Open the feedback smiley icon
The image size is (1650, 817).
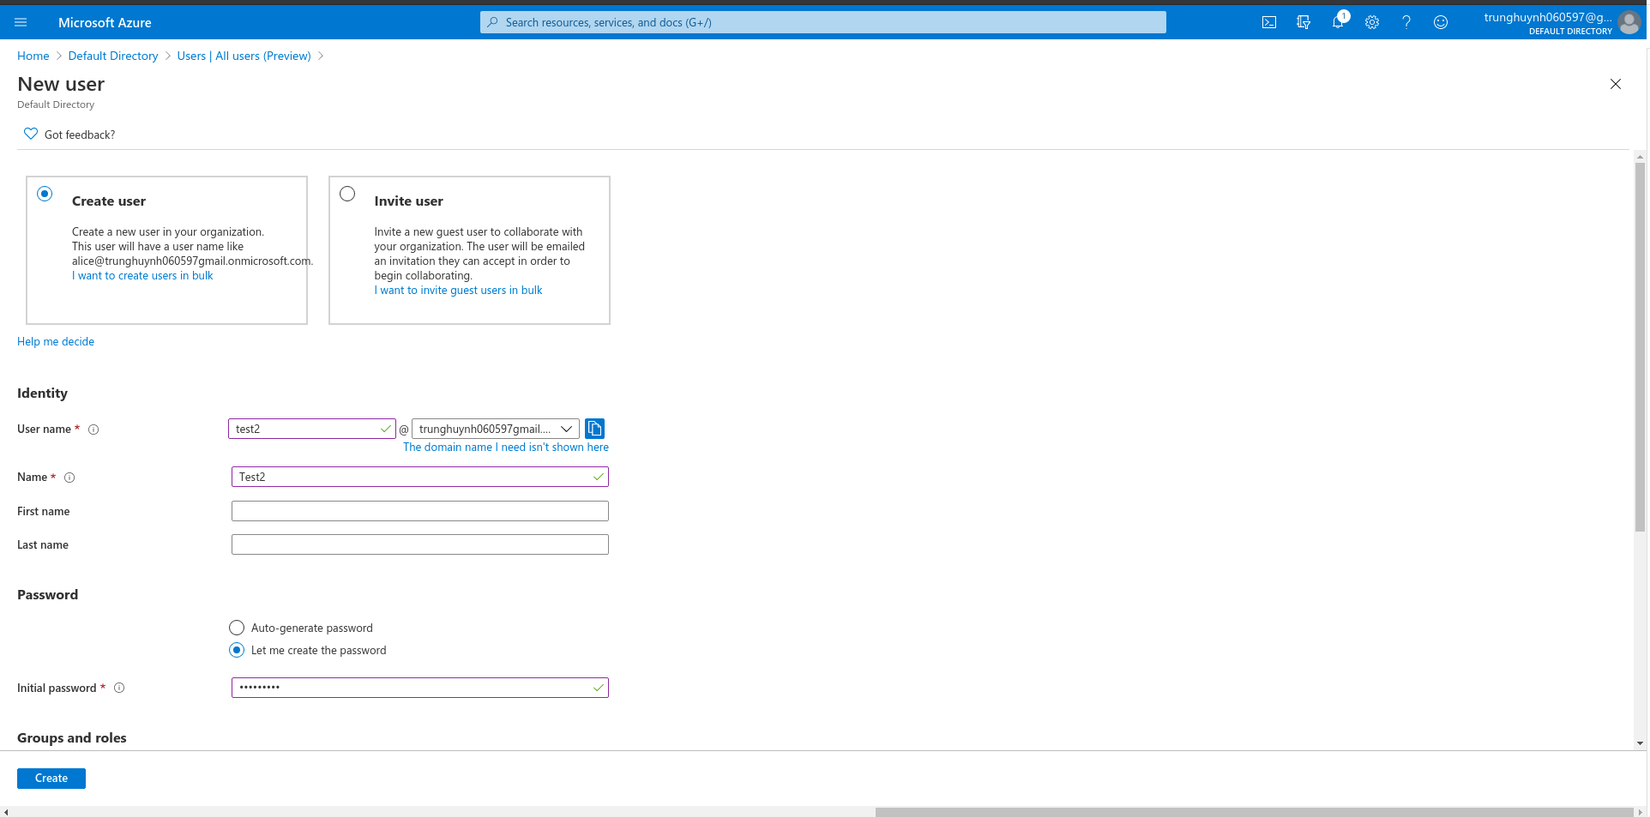coord(1441,22)
